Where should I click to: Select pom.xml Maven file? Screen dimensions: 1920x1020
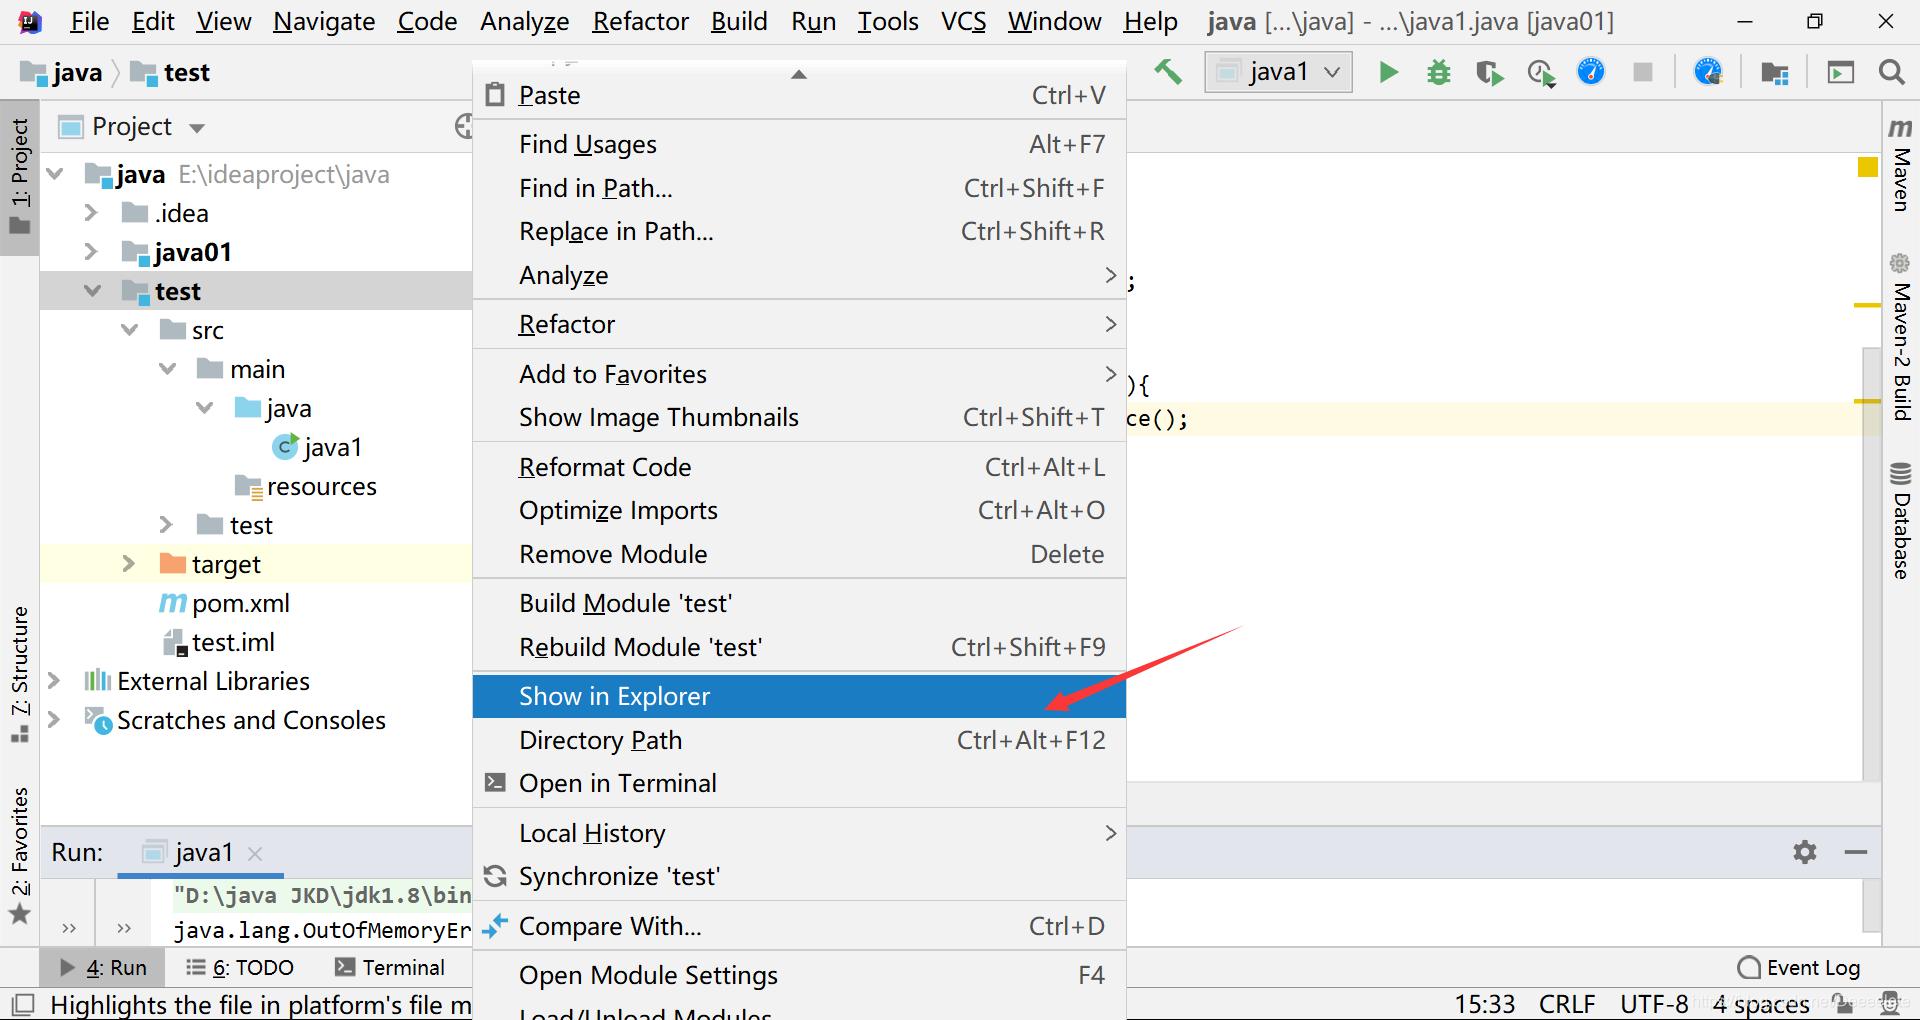click(x=225, y=603)
